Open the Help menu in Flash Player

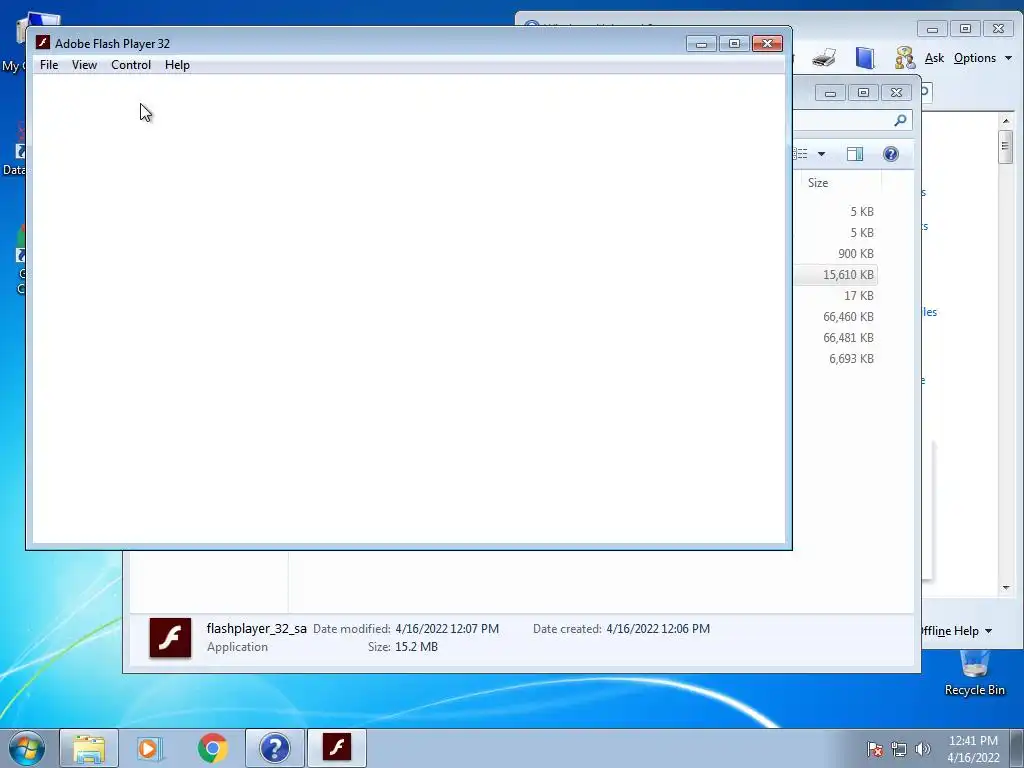coord(177,65)
